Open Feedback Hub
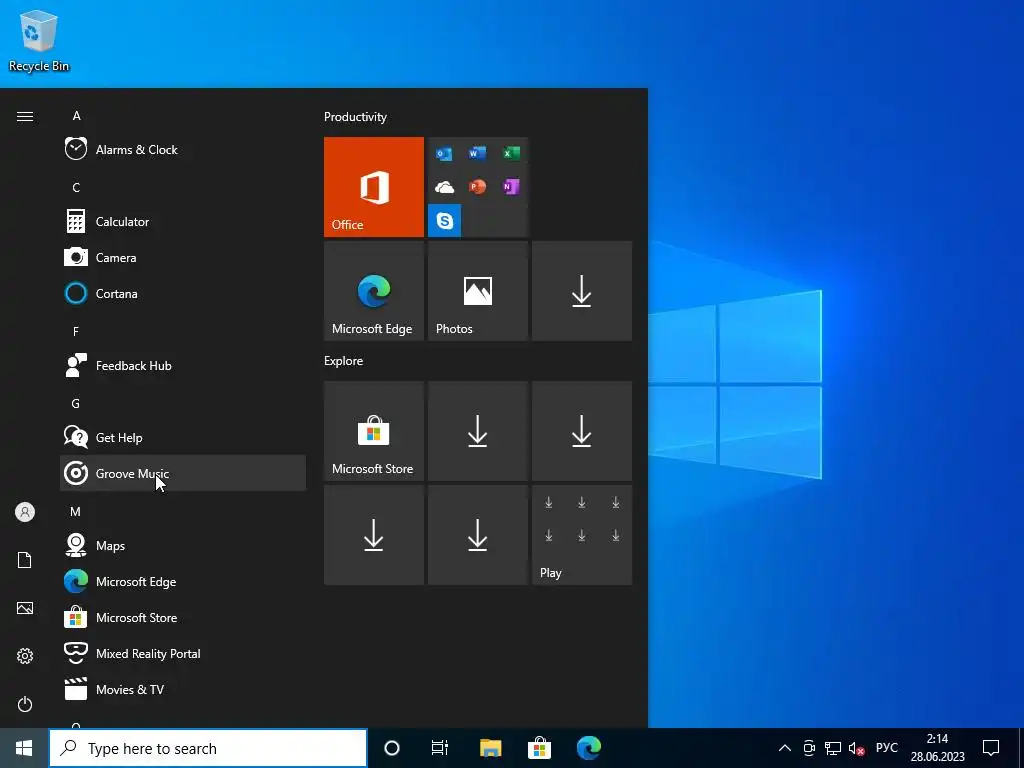 pos(183,366)
